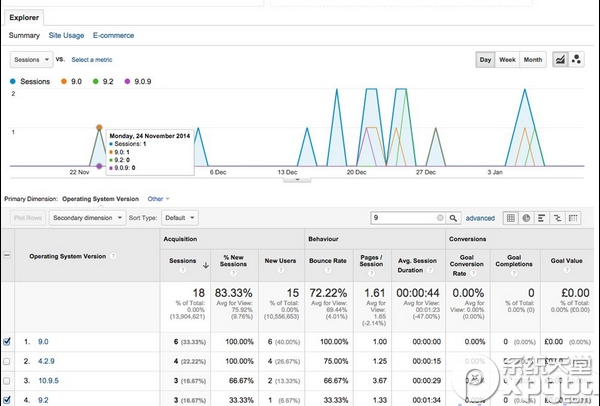This screenshot has width=600, height=406.
Task: Select the performance bar view icon
Action: (x=542, y=217)
